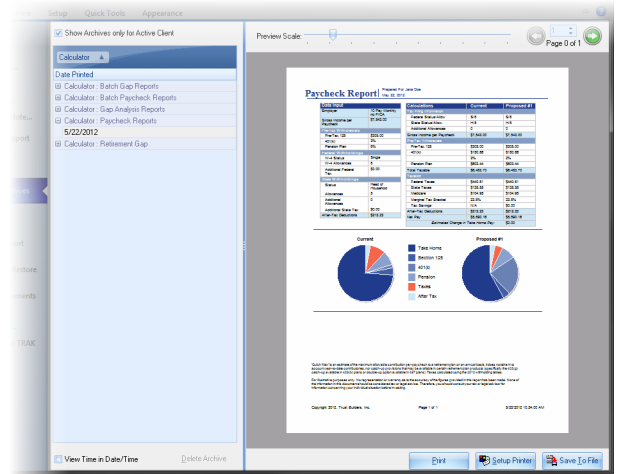The height and width of the screenshot is (474, 626).
Task: Expand Calculator : Retirement Gap group
Action: click(59, 145)
